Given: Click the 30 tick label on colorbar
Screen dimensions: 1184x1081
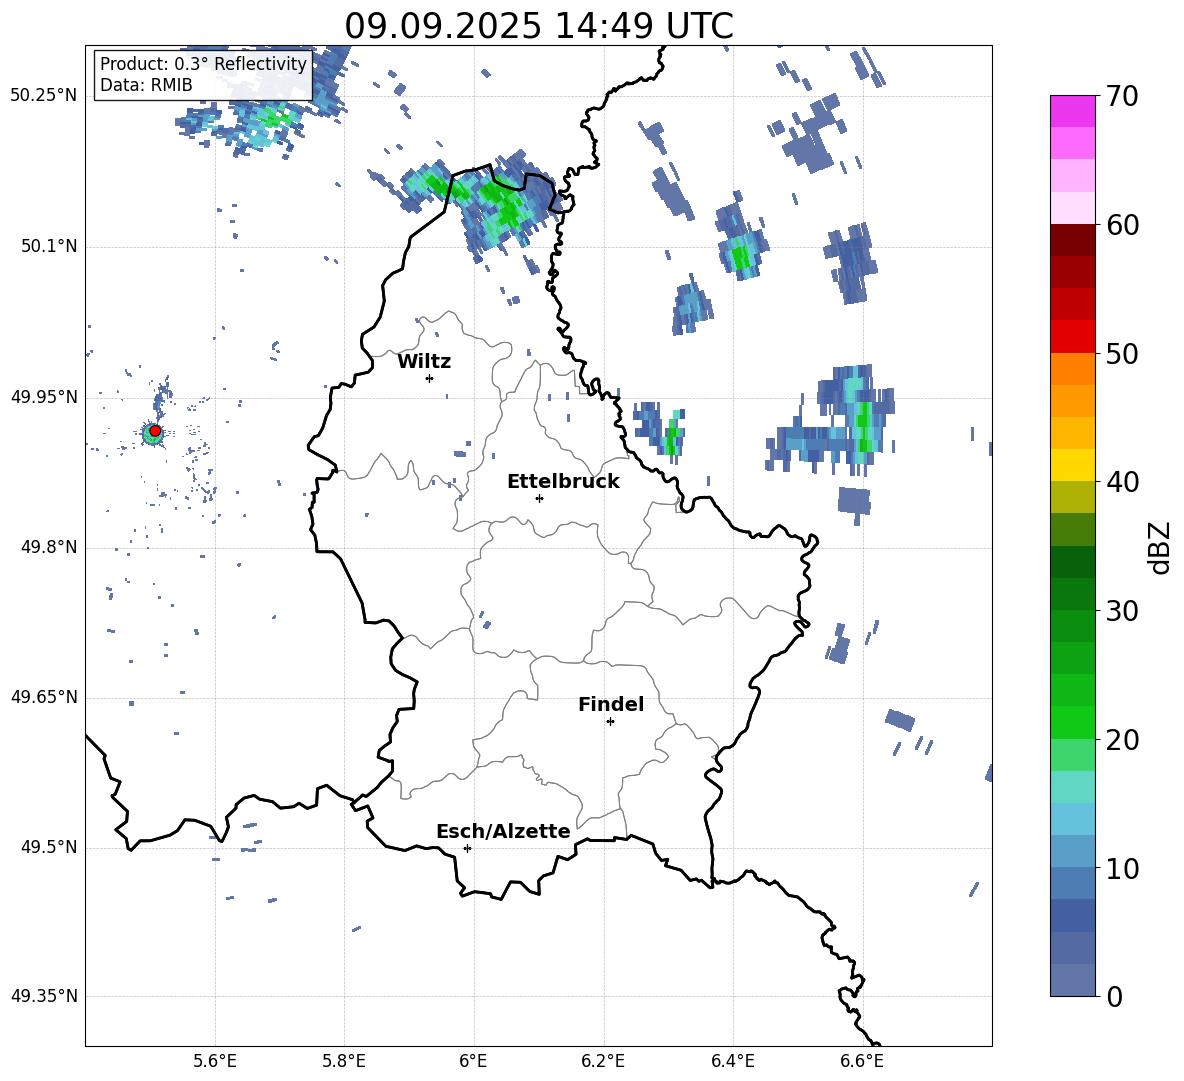Looking at the screenshot, I should pyautogui.click(x=1122, y=611).
